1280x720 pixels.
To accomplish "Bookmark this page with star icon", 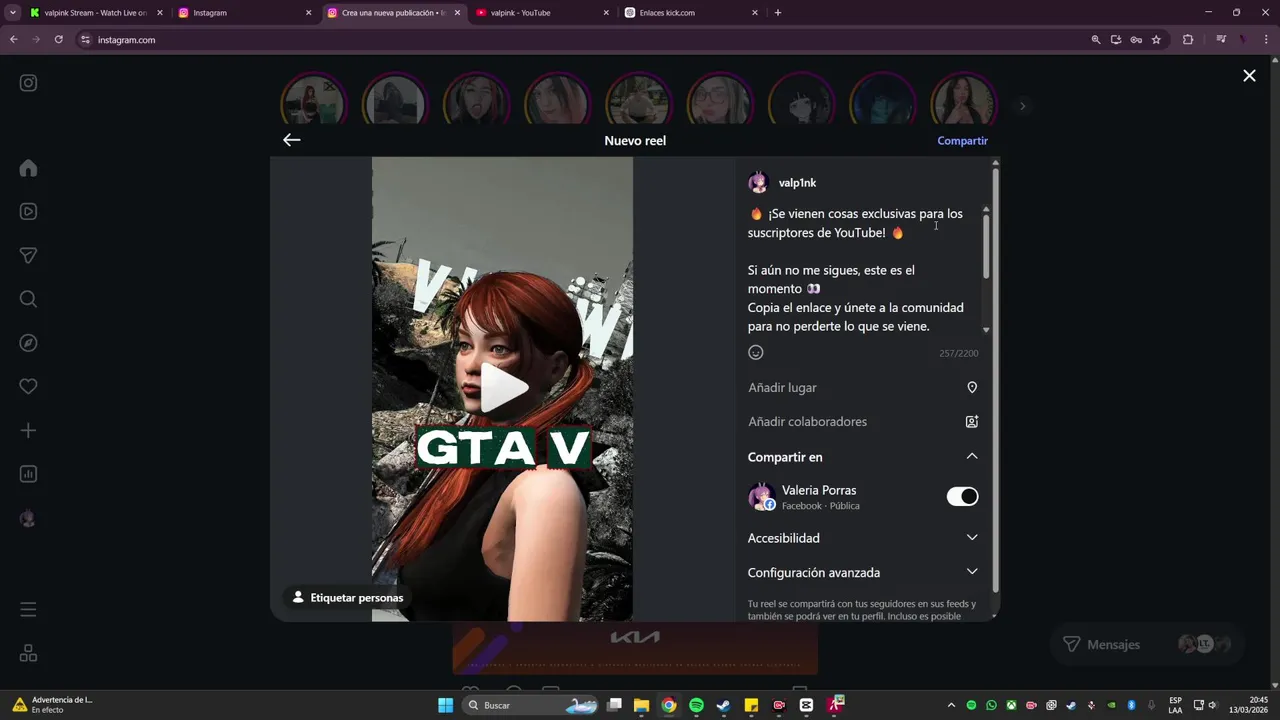I will tap(1156, 40).
